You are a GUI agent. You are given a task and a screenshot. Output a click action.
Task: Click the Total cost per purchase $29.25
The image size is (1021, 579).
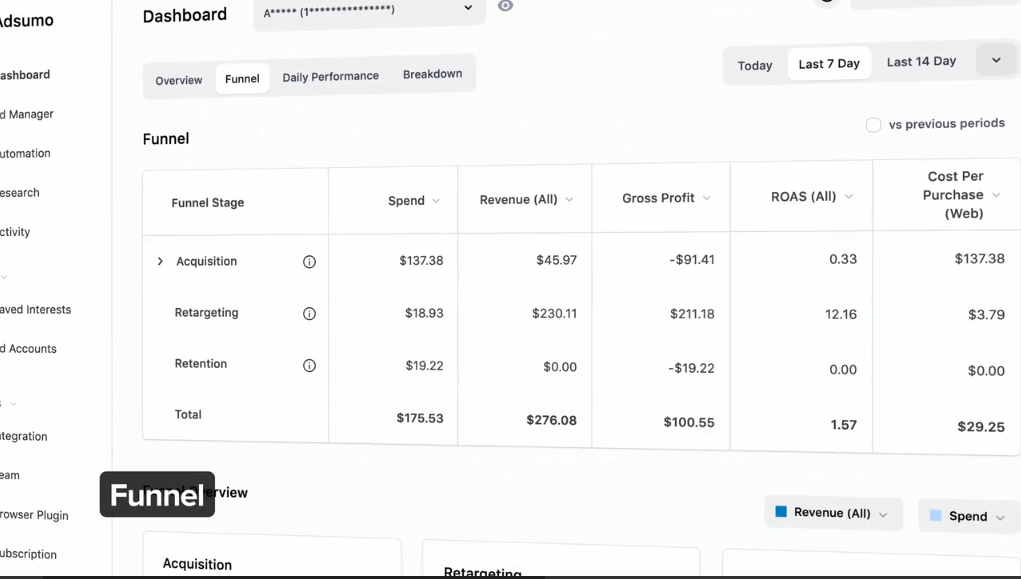(981, 427)
